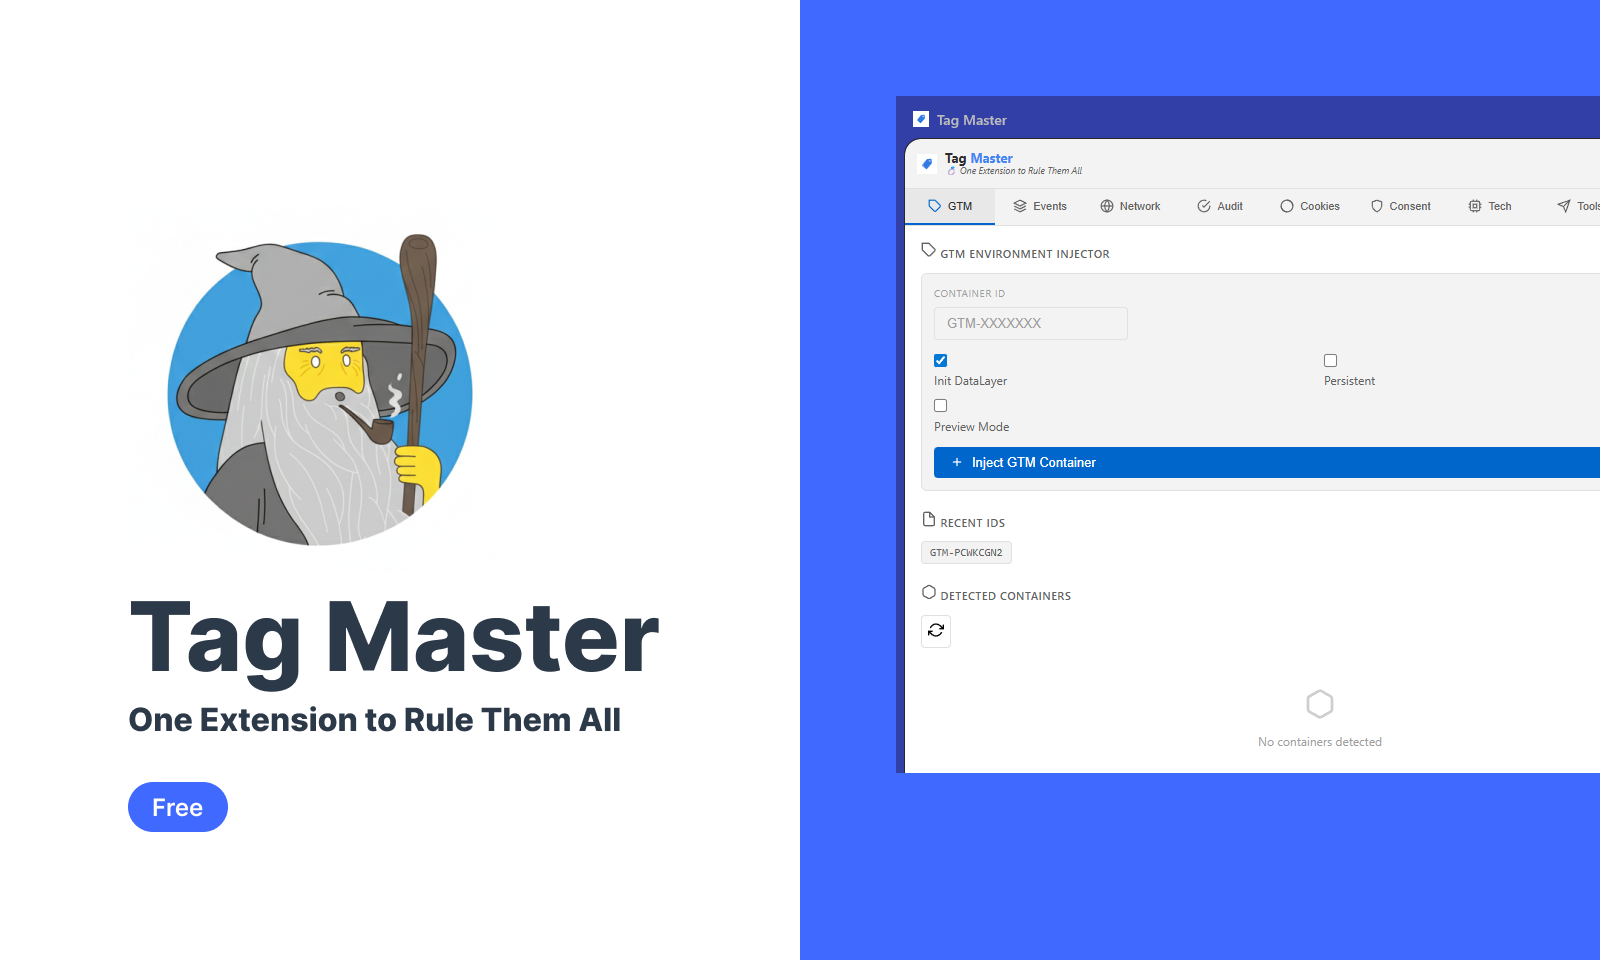Open the Network panel via globe icon
Image resolution: width=1600 pixels, height=960 pixels.
point(1106,206)
